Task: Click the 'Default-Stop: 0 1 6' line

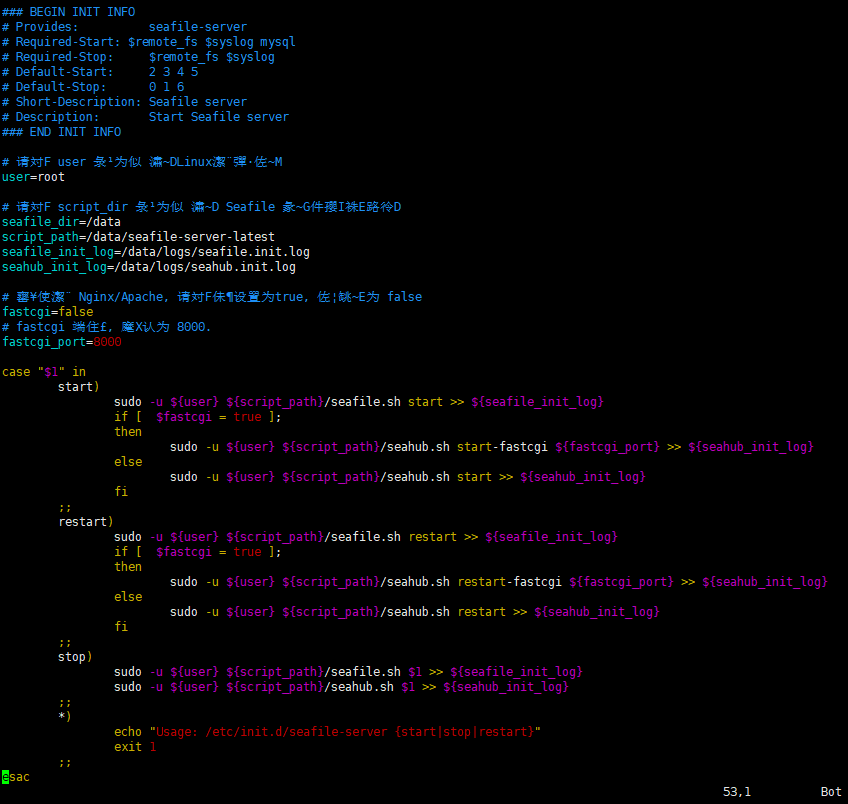Action: [x=93, y=87]
